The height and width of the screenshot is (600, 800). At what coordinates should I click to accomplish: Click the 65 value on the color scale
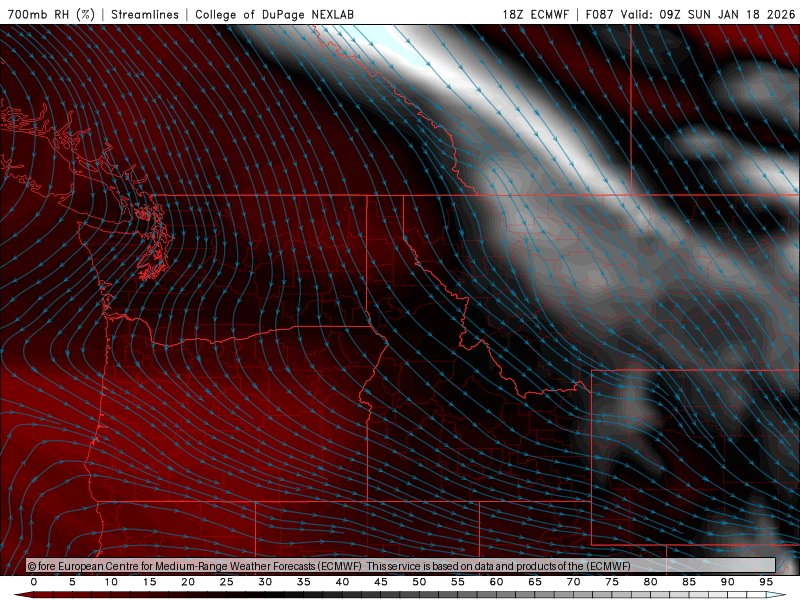pyautogui.click(x=535, y=582)
